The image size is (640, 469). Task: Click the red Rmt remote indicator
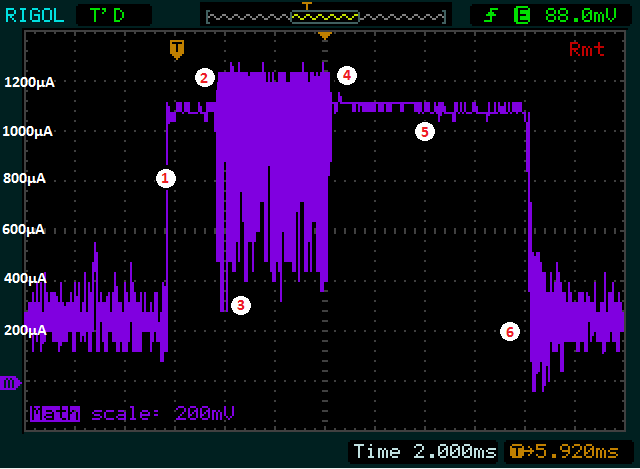[587, 49]
